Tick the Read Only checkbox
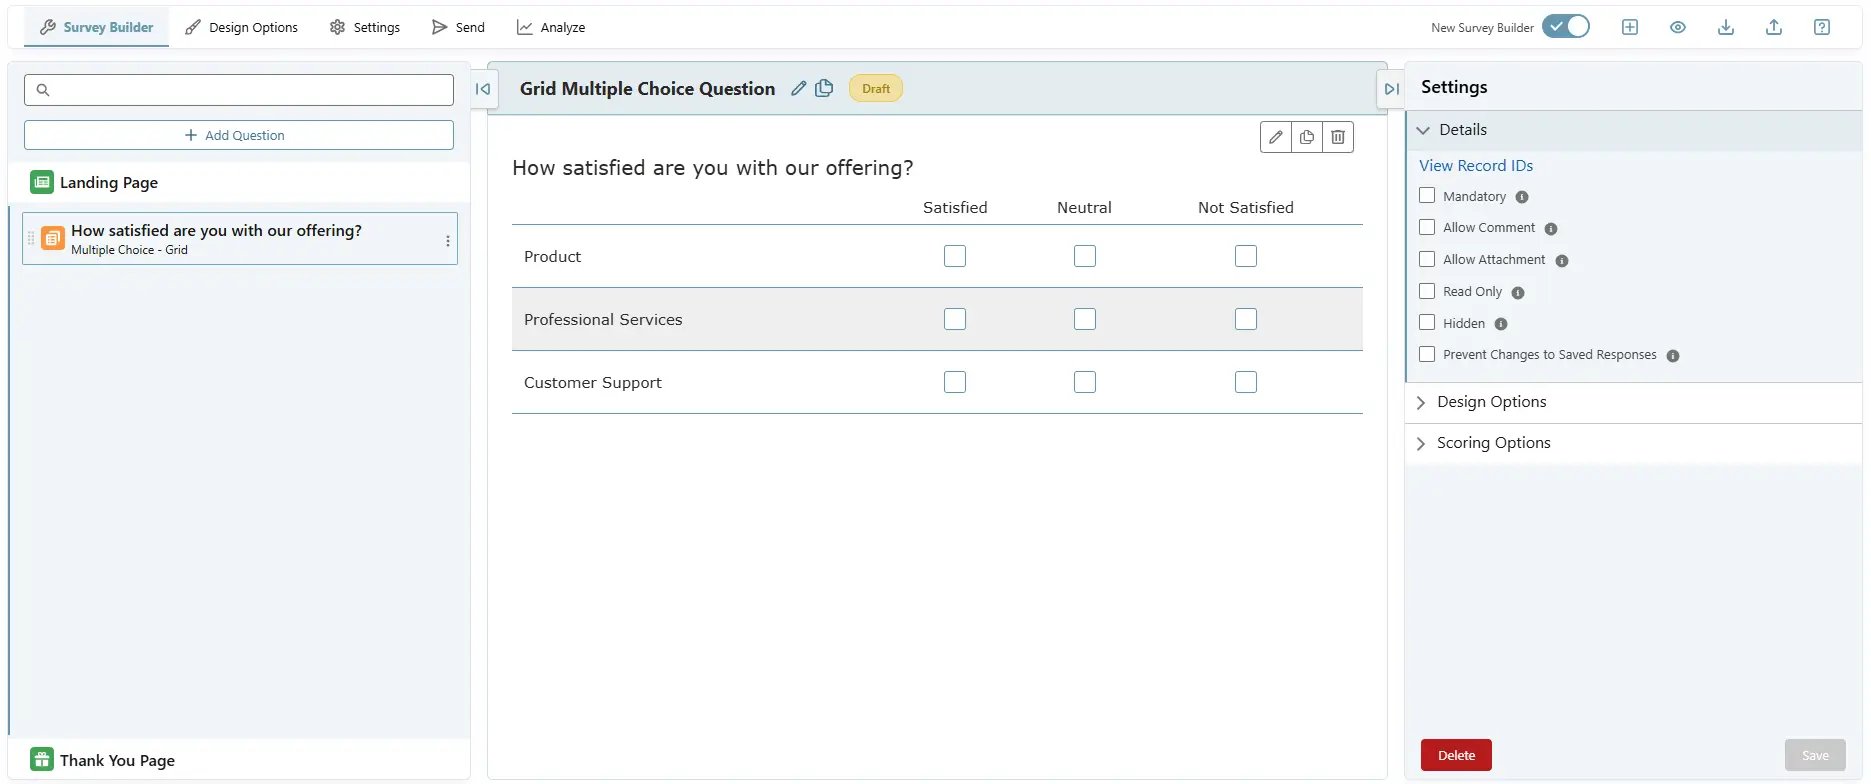The width and height of the screenshot is (1871, 784). tap(1427, 291)
